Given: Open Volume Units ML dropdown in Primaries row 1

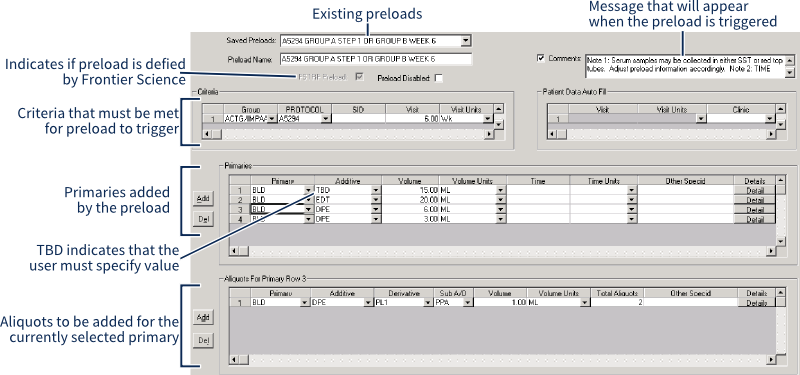Looking at the screenshot, I should (x=501, y=190).
